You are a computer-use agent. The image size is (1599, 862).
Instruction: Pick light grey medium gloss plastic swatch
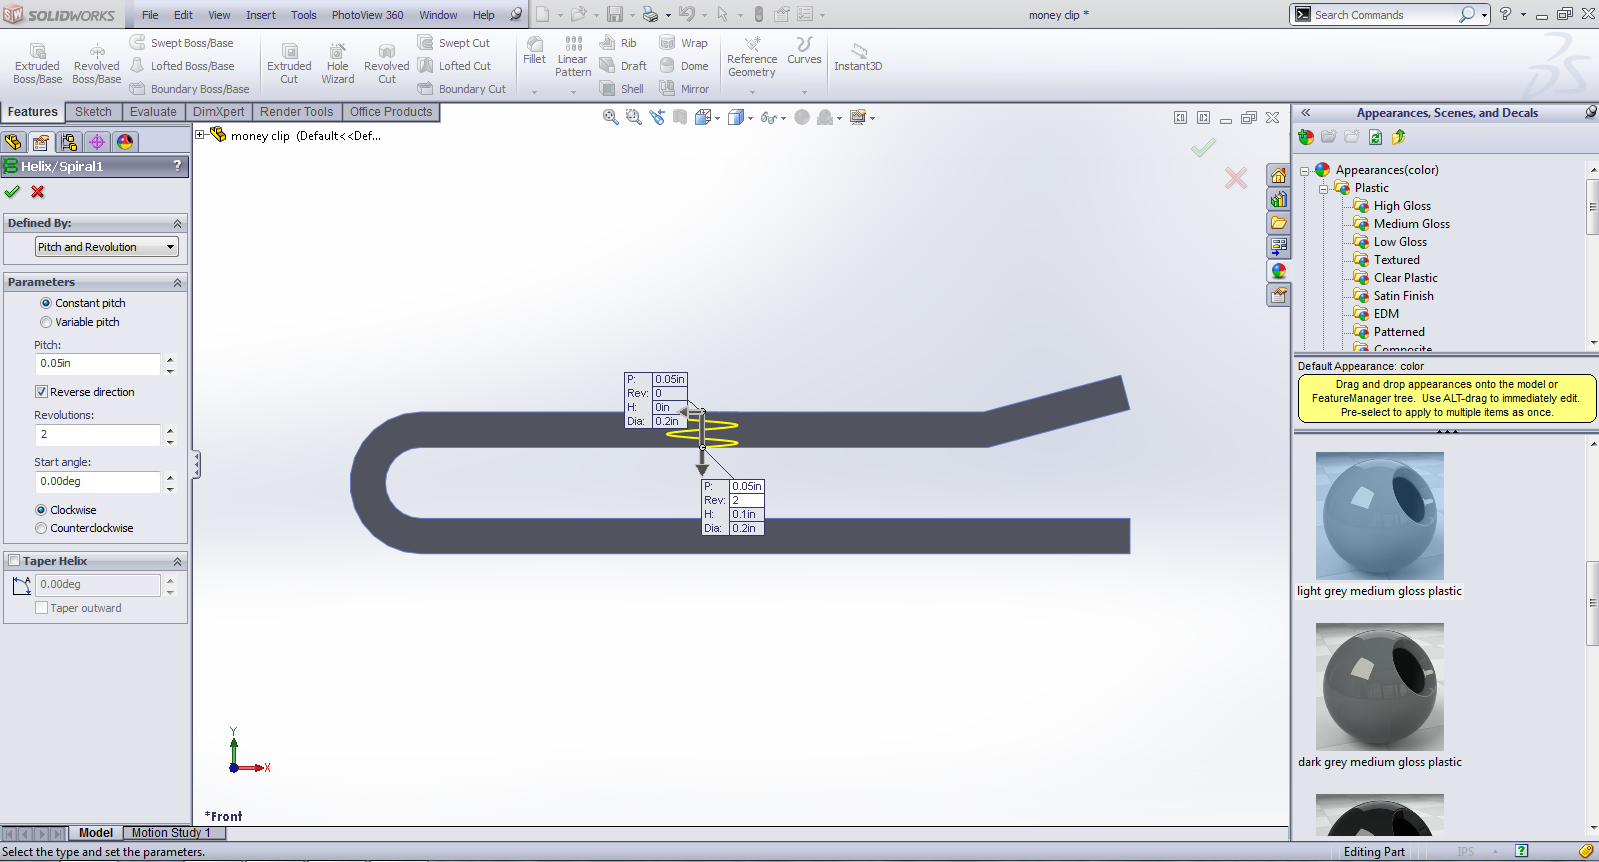point(1380,516)
